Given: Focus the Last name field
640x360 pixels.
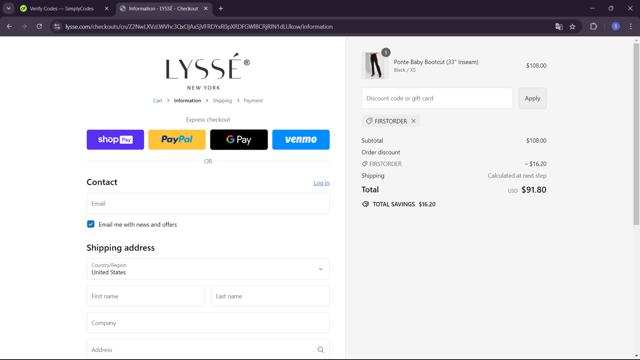Looking at the screenshot, I should point(270,296).
